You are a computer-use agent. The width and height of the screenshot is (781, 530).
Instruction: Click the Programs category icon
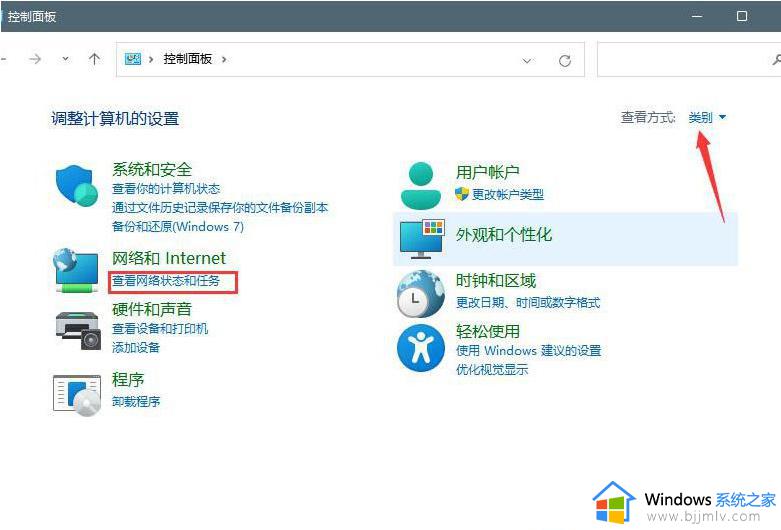(77, 396)
